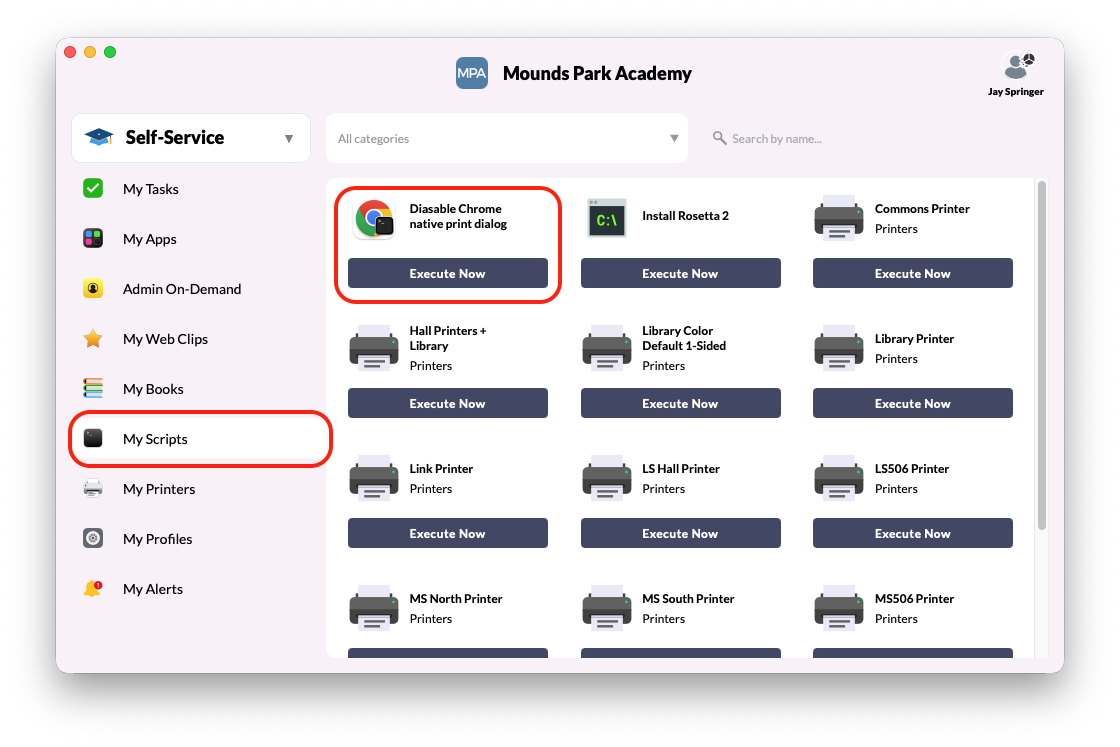Click the Library Color Default 1-Sided icon

(606, 348)
